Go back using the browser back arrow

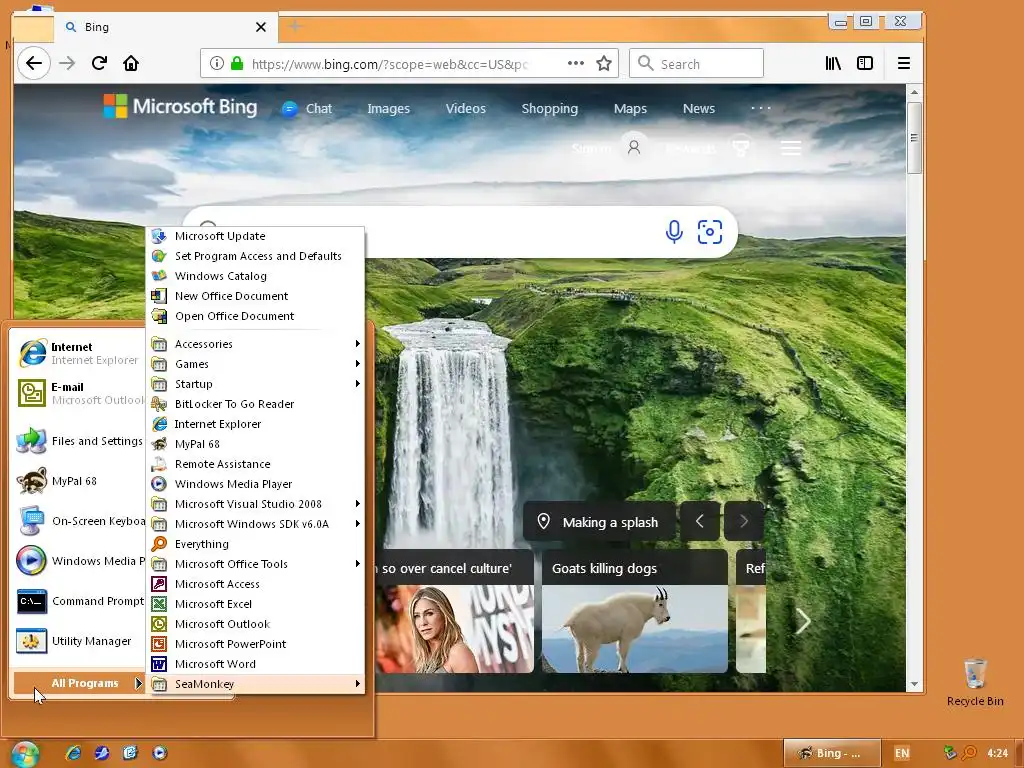pyautogui.click(x=33, y=63)
